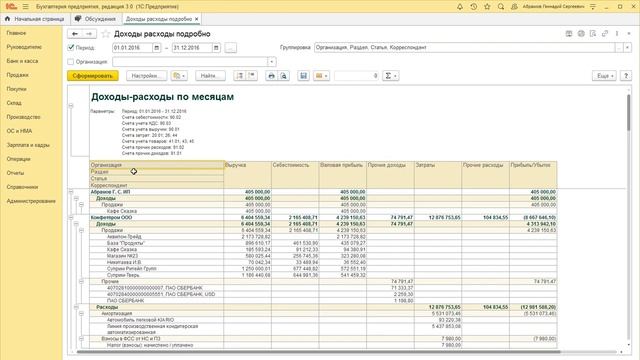Click Группировка ellipsis button
The image size is (640, 360).
(619, 48)
